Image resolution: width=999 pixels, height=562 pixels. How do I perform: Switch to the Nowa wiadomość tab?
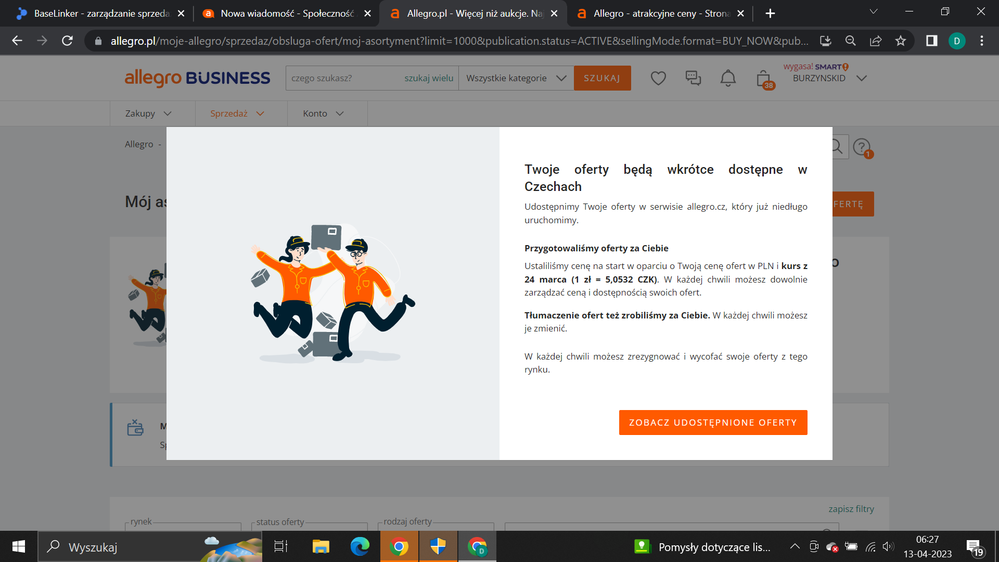point(280,13)
